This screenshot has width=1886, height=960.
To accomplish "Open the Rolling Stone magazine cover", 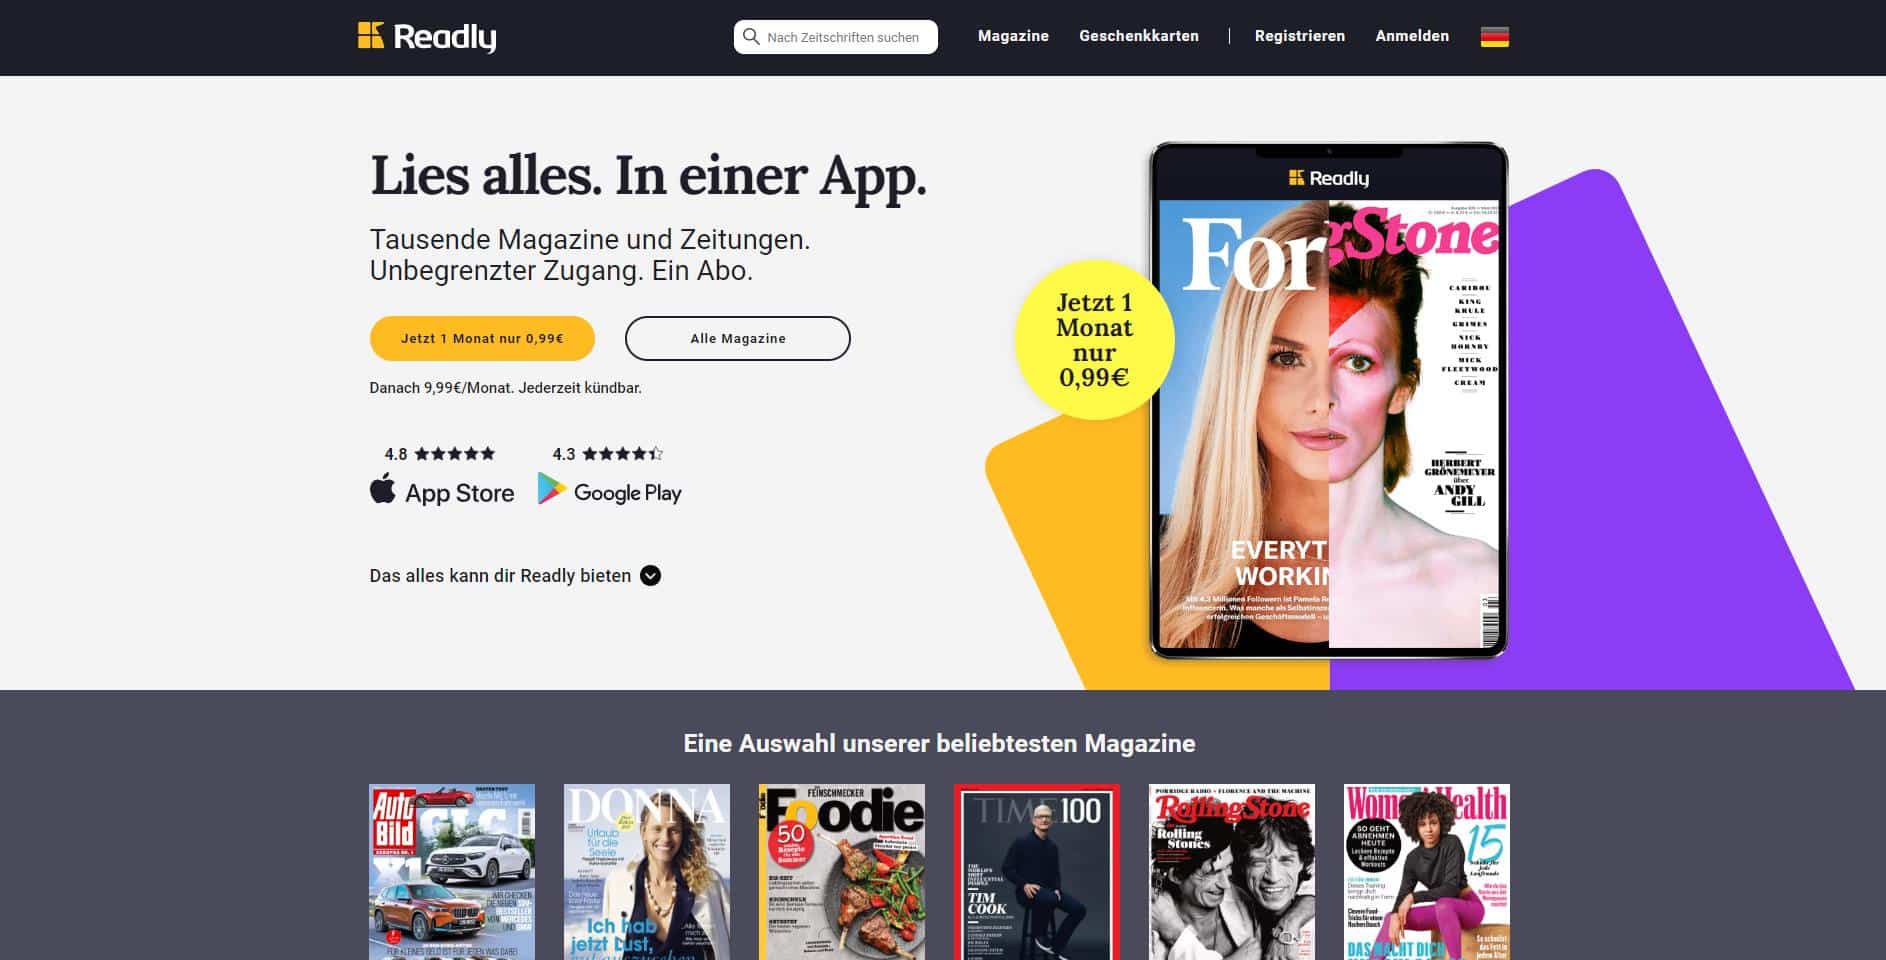I will pyautogui.click(x=1232, y=872).
